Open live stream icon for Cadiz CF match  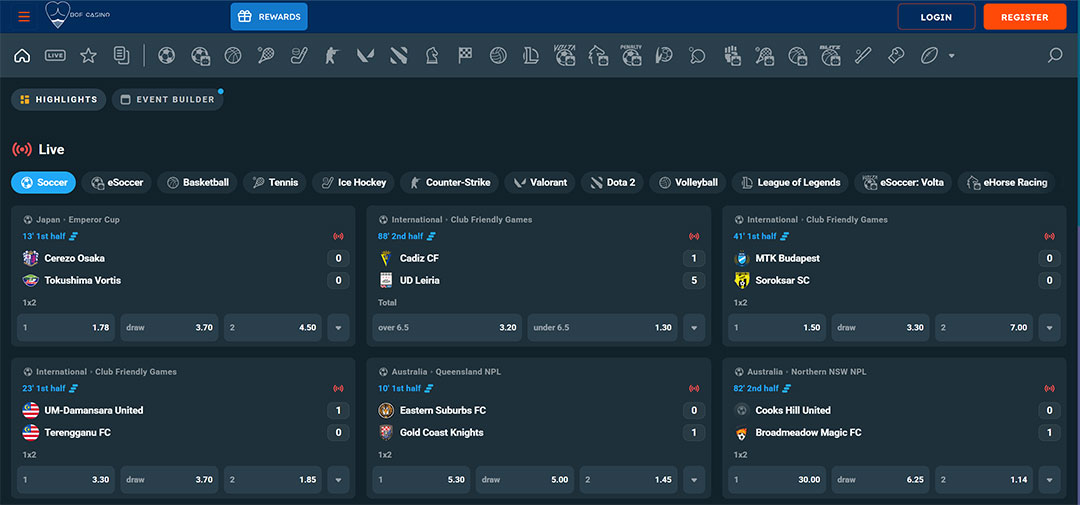pyautogui.click(x=694, y=236)
